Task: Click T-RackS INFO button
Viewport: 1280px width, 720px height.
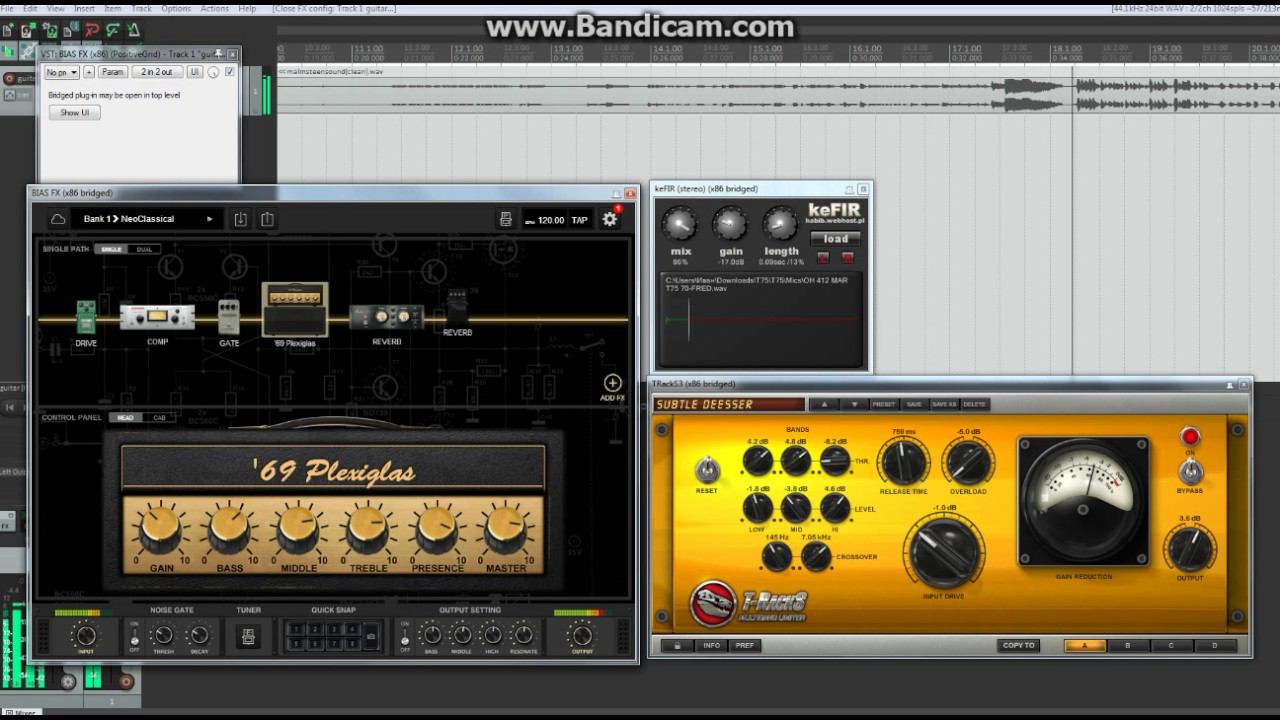Action: click(x=711, y=645)
